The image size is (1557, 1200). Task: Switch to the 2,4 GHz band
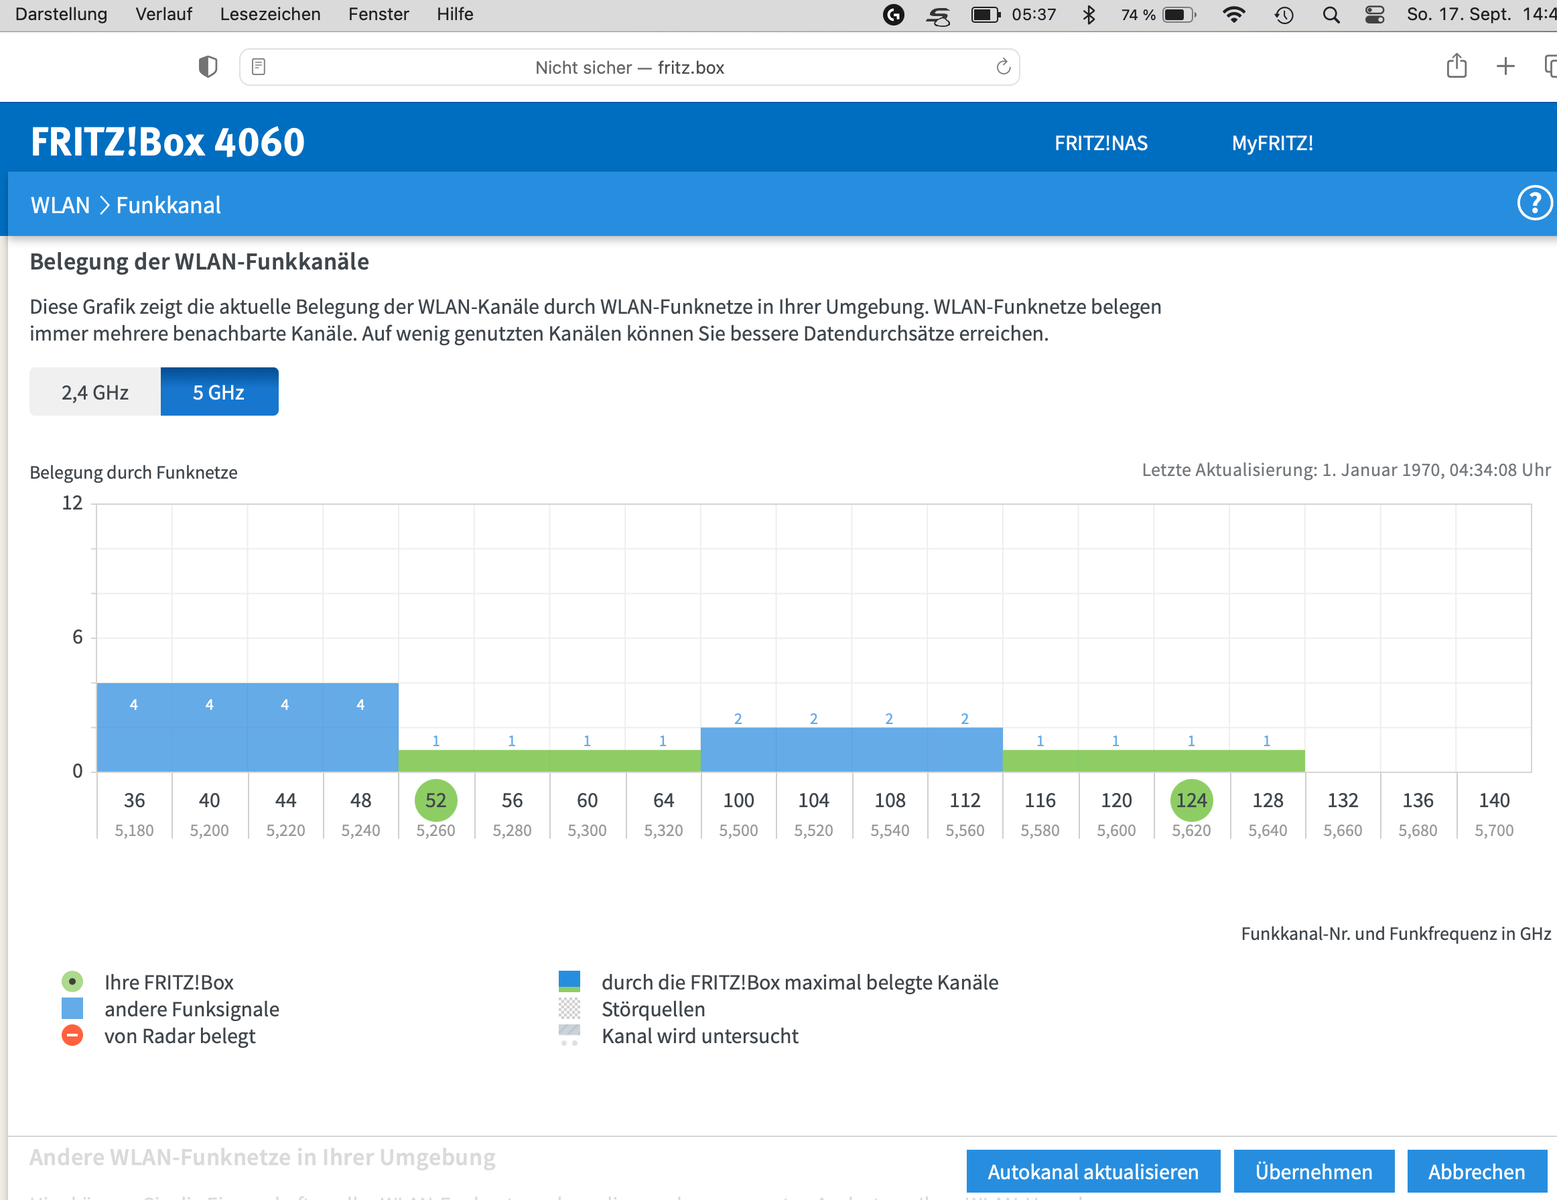pos(95,392)
